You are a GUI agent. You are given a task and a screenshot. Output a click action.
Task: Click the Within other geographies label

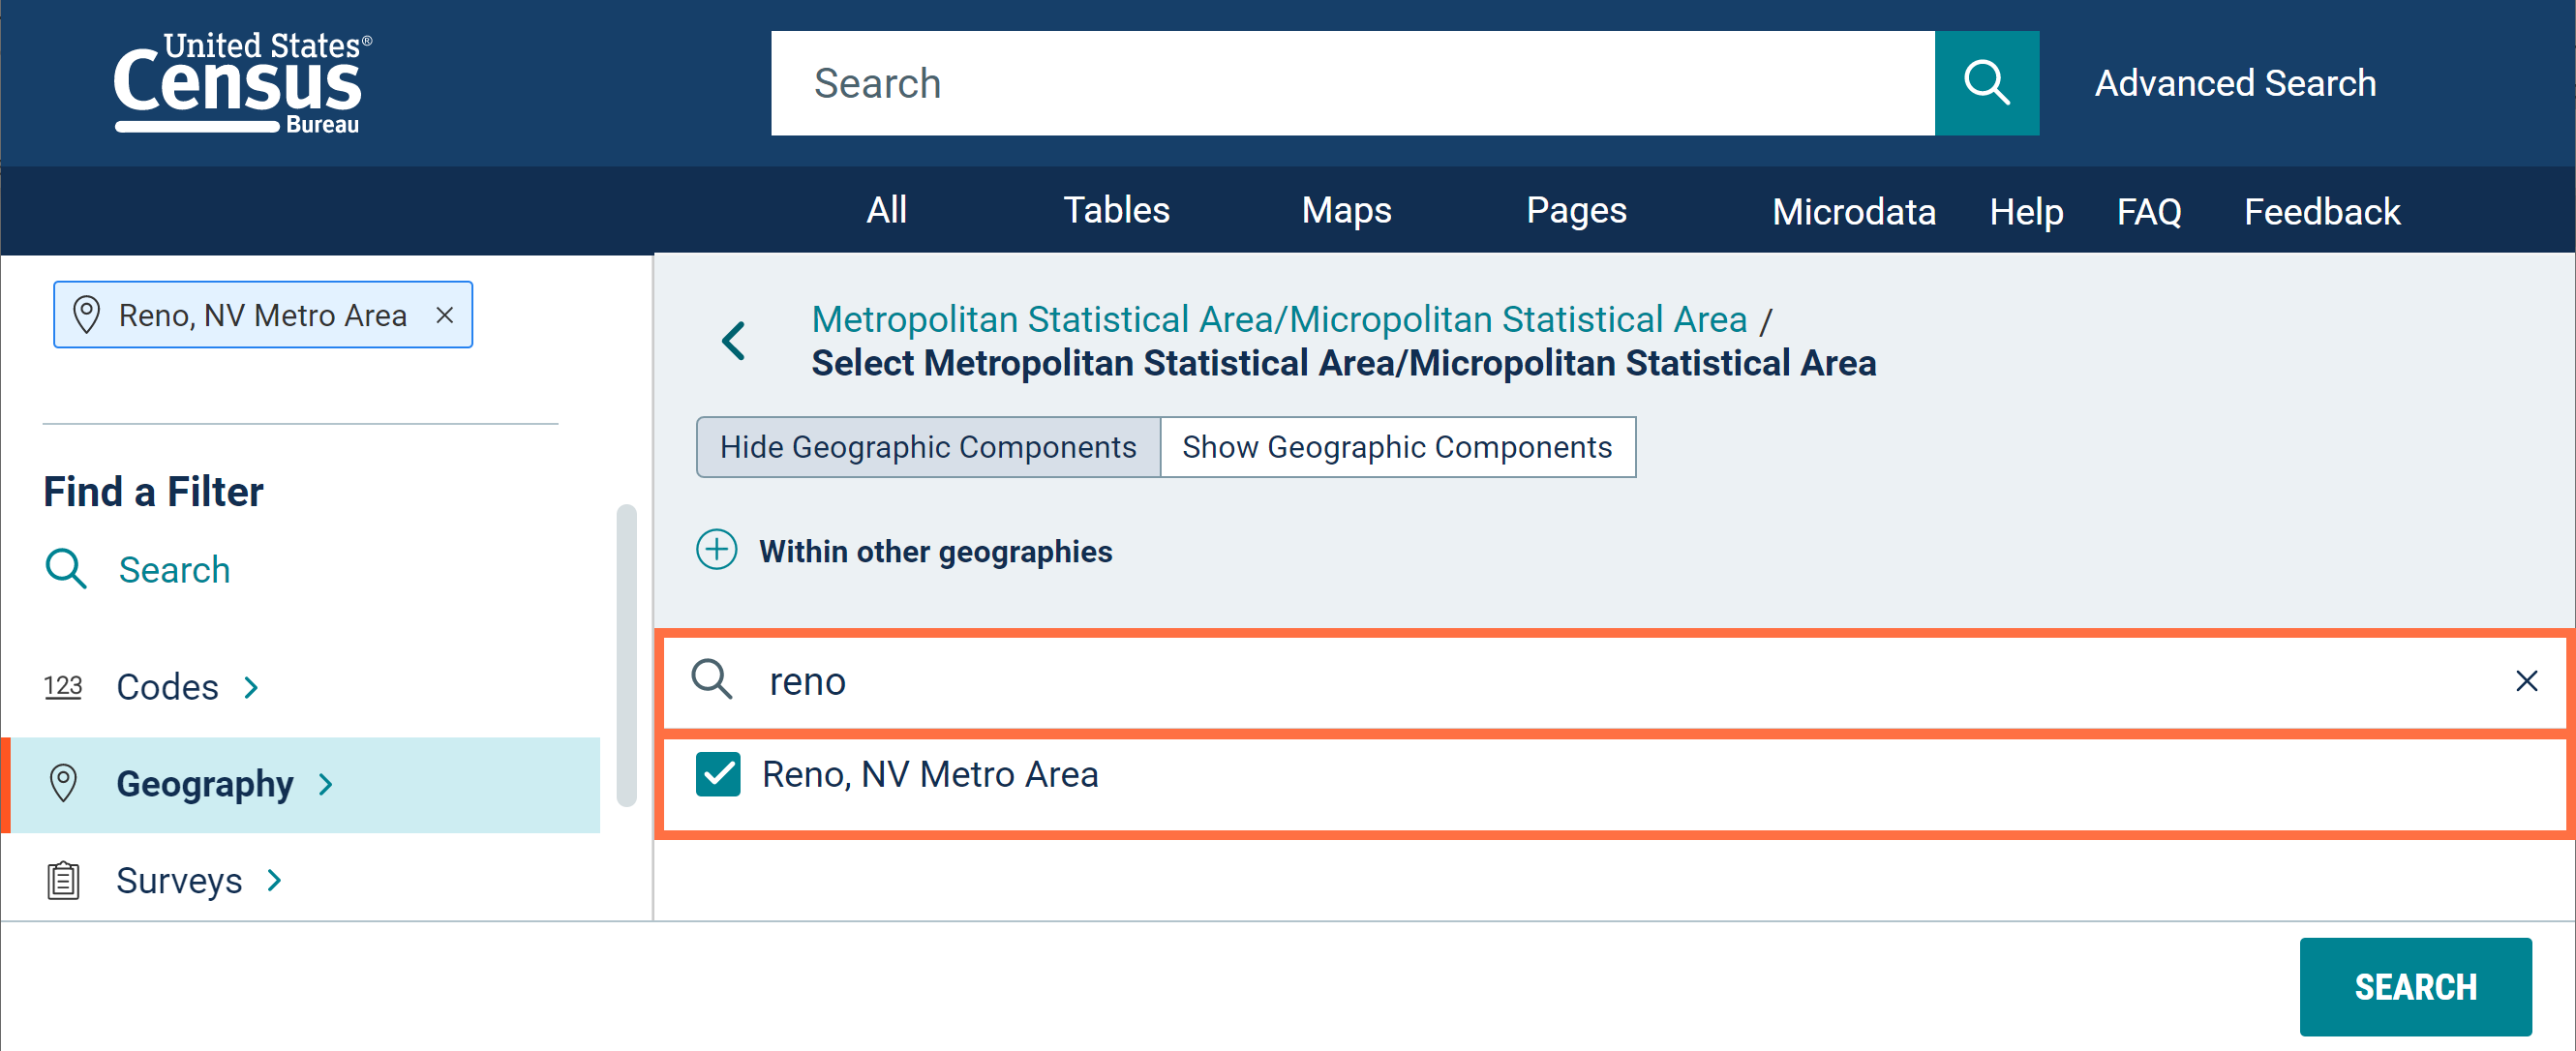pyautogui.click(x=935, y=551)
